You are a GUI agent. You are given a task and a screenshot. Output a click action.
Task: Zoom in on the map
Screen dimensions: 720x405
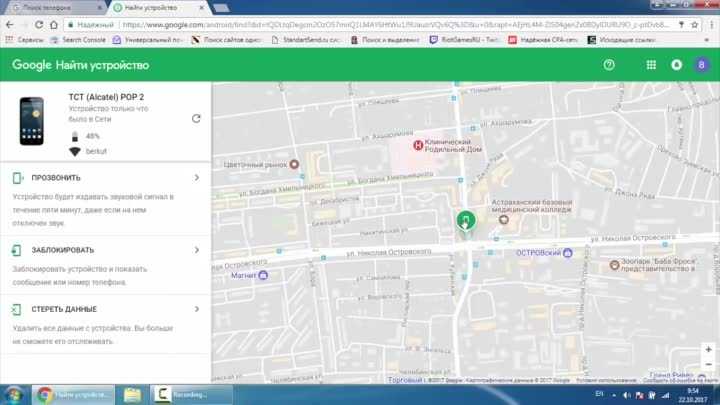point(709,349)
